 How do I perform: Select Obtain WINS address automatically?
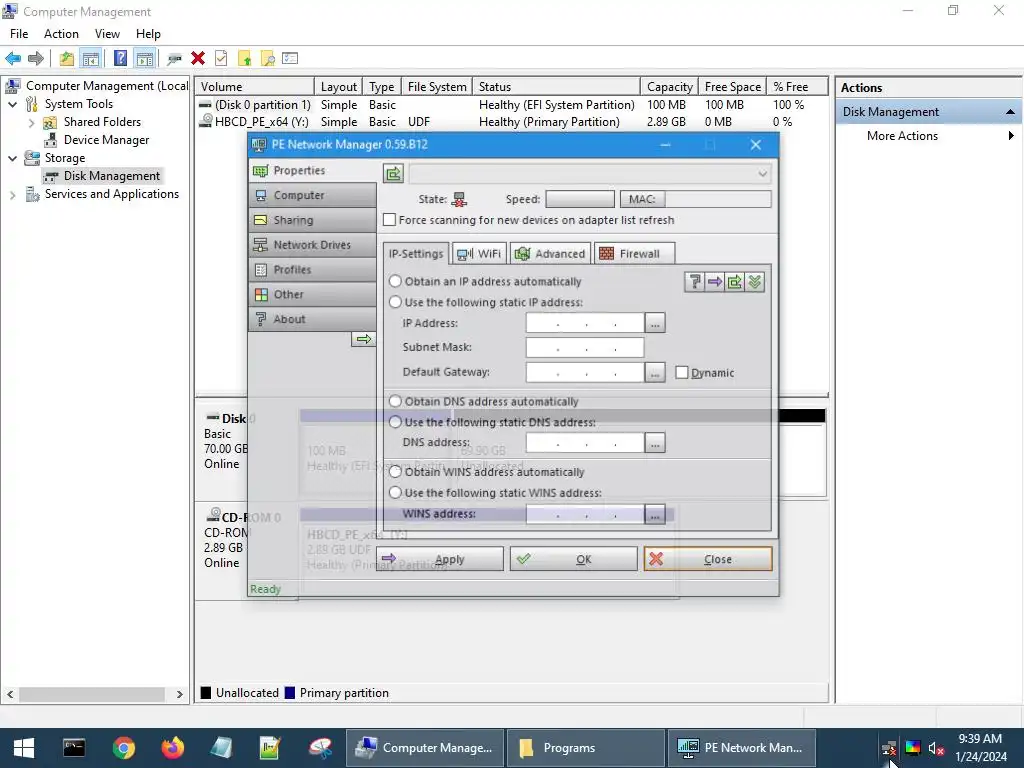point(395,472)
